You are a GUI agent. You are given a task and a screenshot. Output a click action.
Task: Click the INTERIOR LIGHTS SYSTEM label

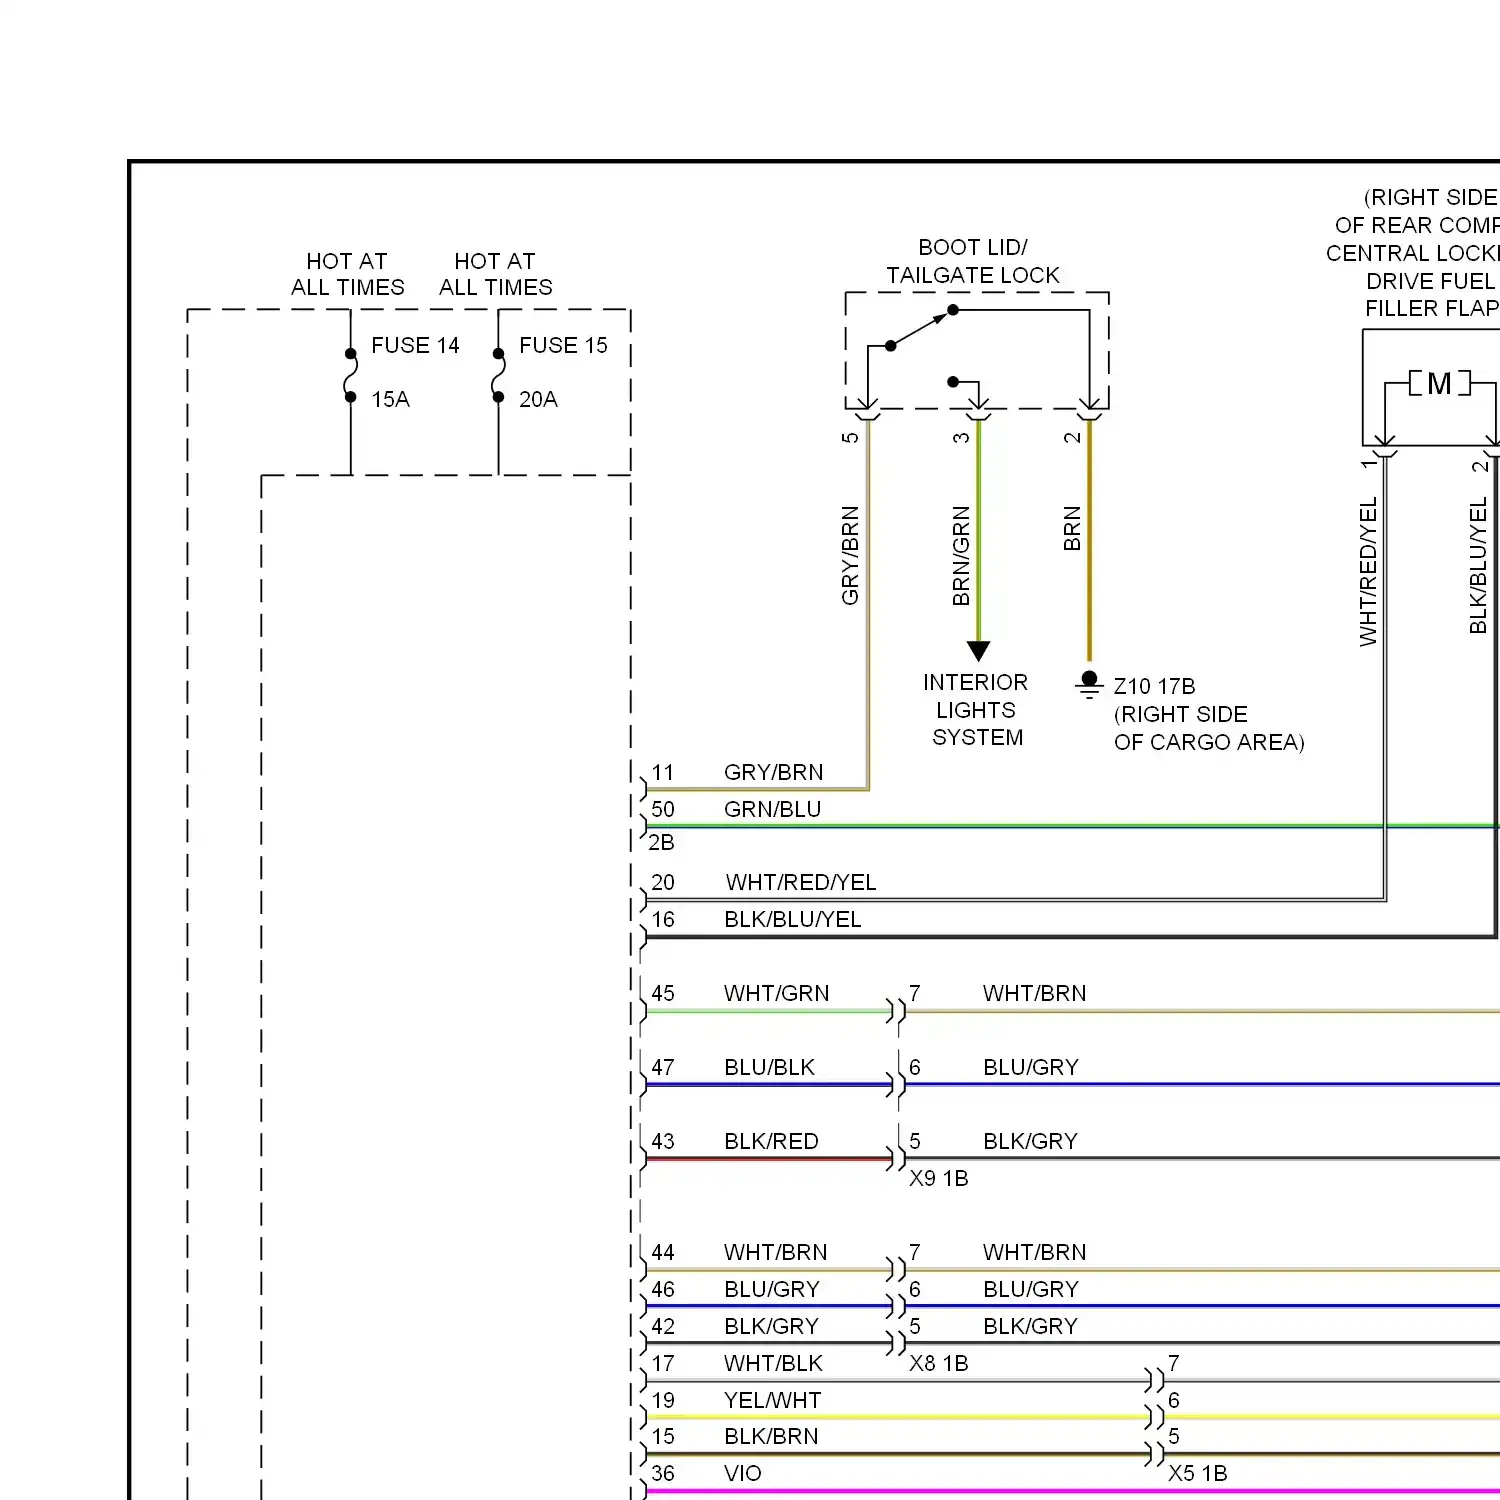(976, 710)
